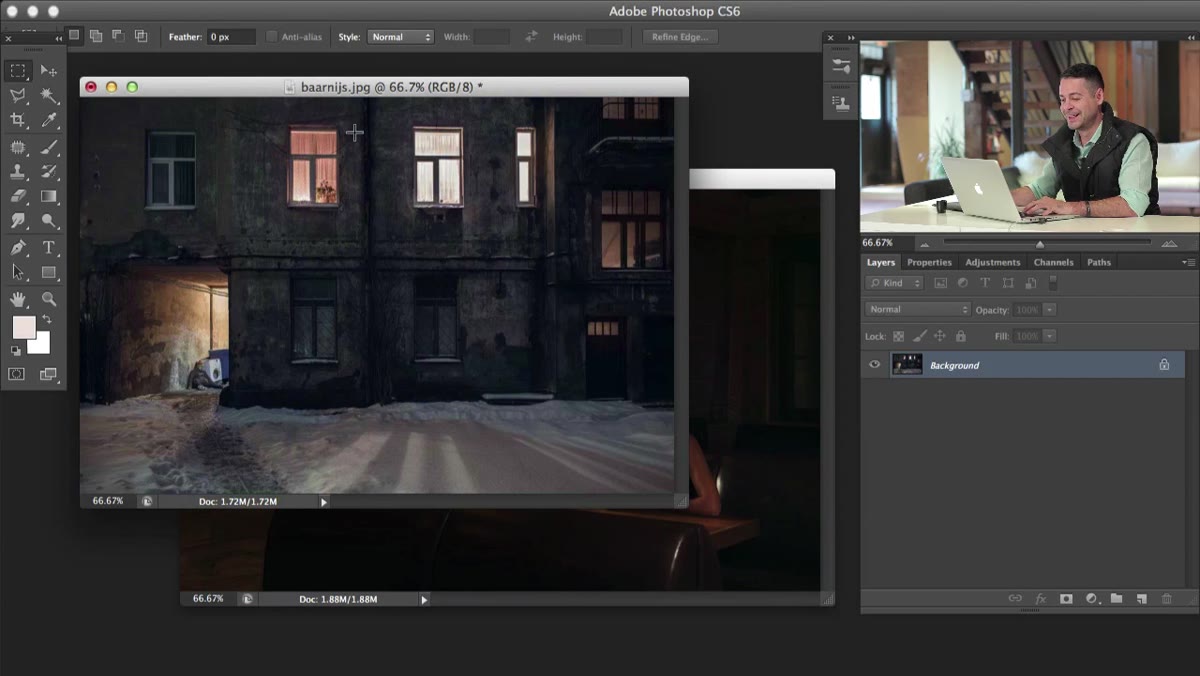
Task: Adjust the Navigator zoom slider
Action: (1040, 243)
